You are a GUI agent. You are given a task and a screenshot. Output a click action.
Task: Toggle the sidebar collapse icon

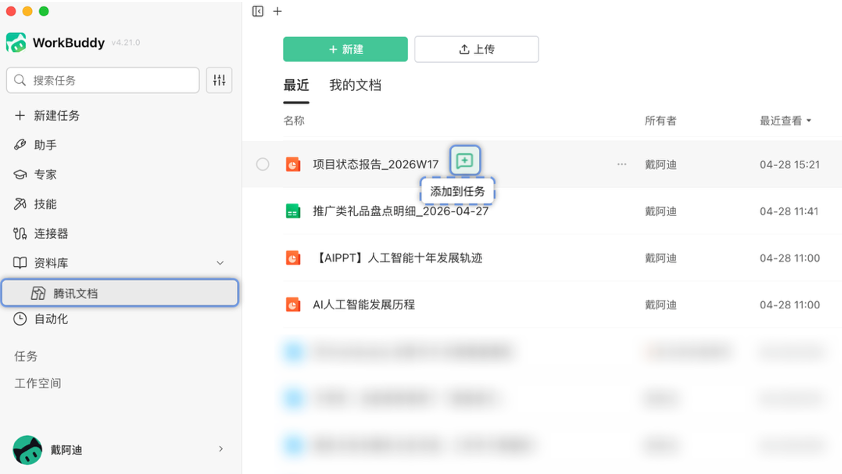(258, 11)
